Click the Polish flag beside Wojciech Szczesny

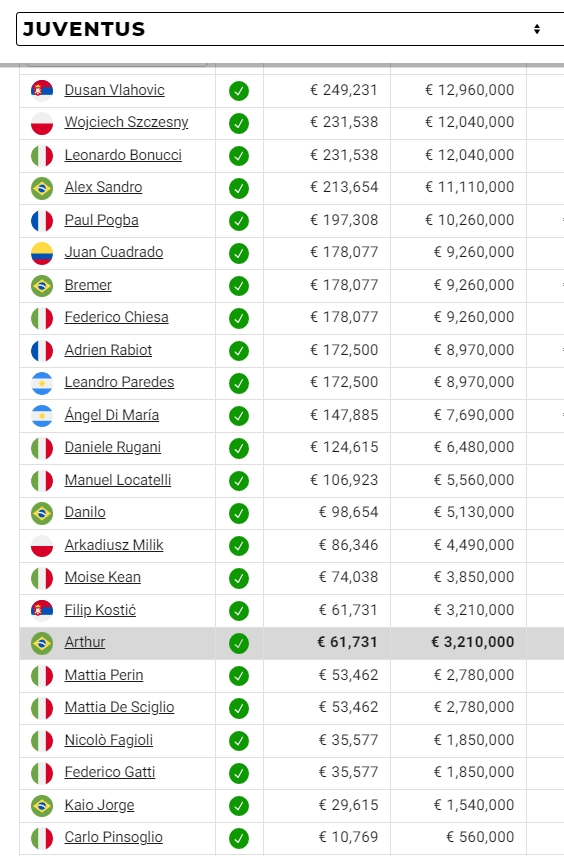click(x=42, y=123)
